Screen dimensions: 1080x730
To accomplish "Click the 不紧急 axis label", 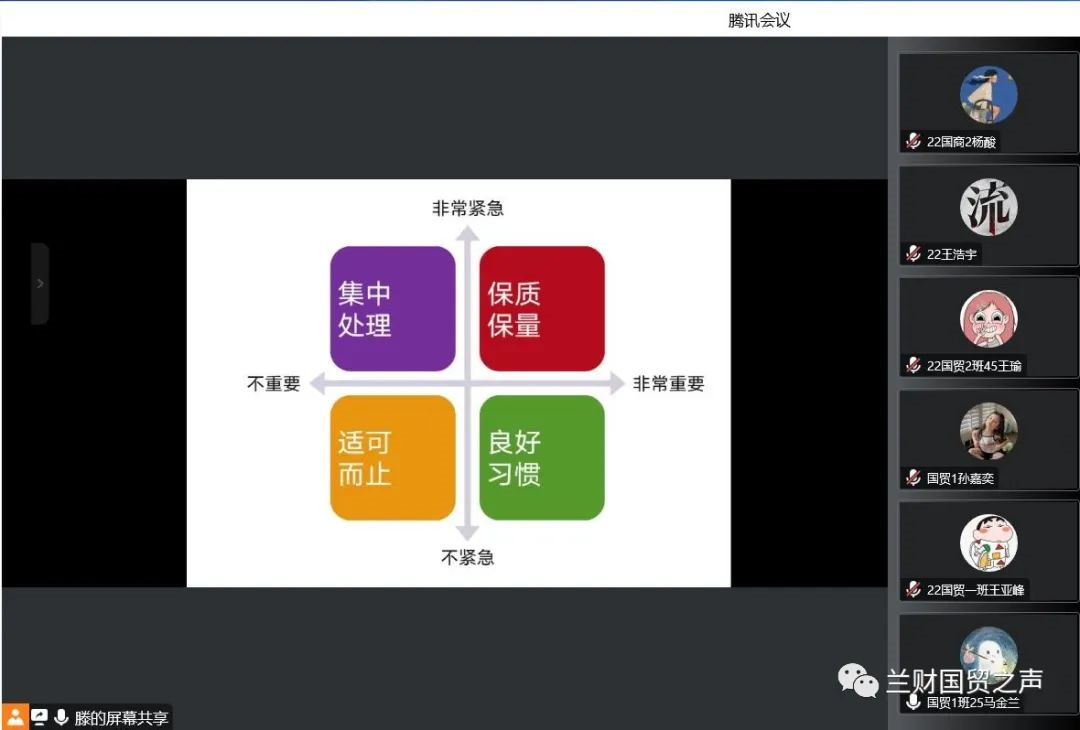I will [468, 556].
